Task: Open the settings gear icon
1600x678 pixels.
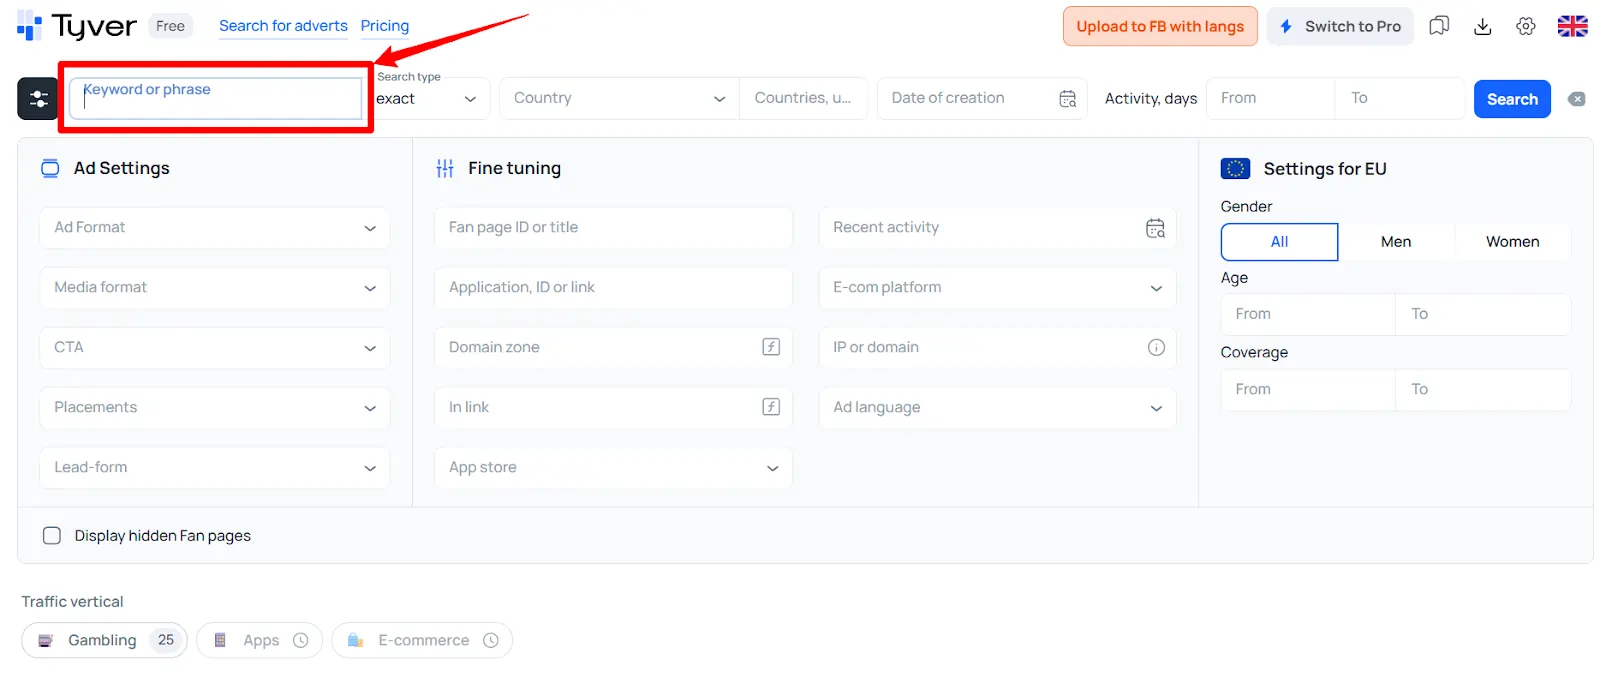Action: click(1526, 26)
